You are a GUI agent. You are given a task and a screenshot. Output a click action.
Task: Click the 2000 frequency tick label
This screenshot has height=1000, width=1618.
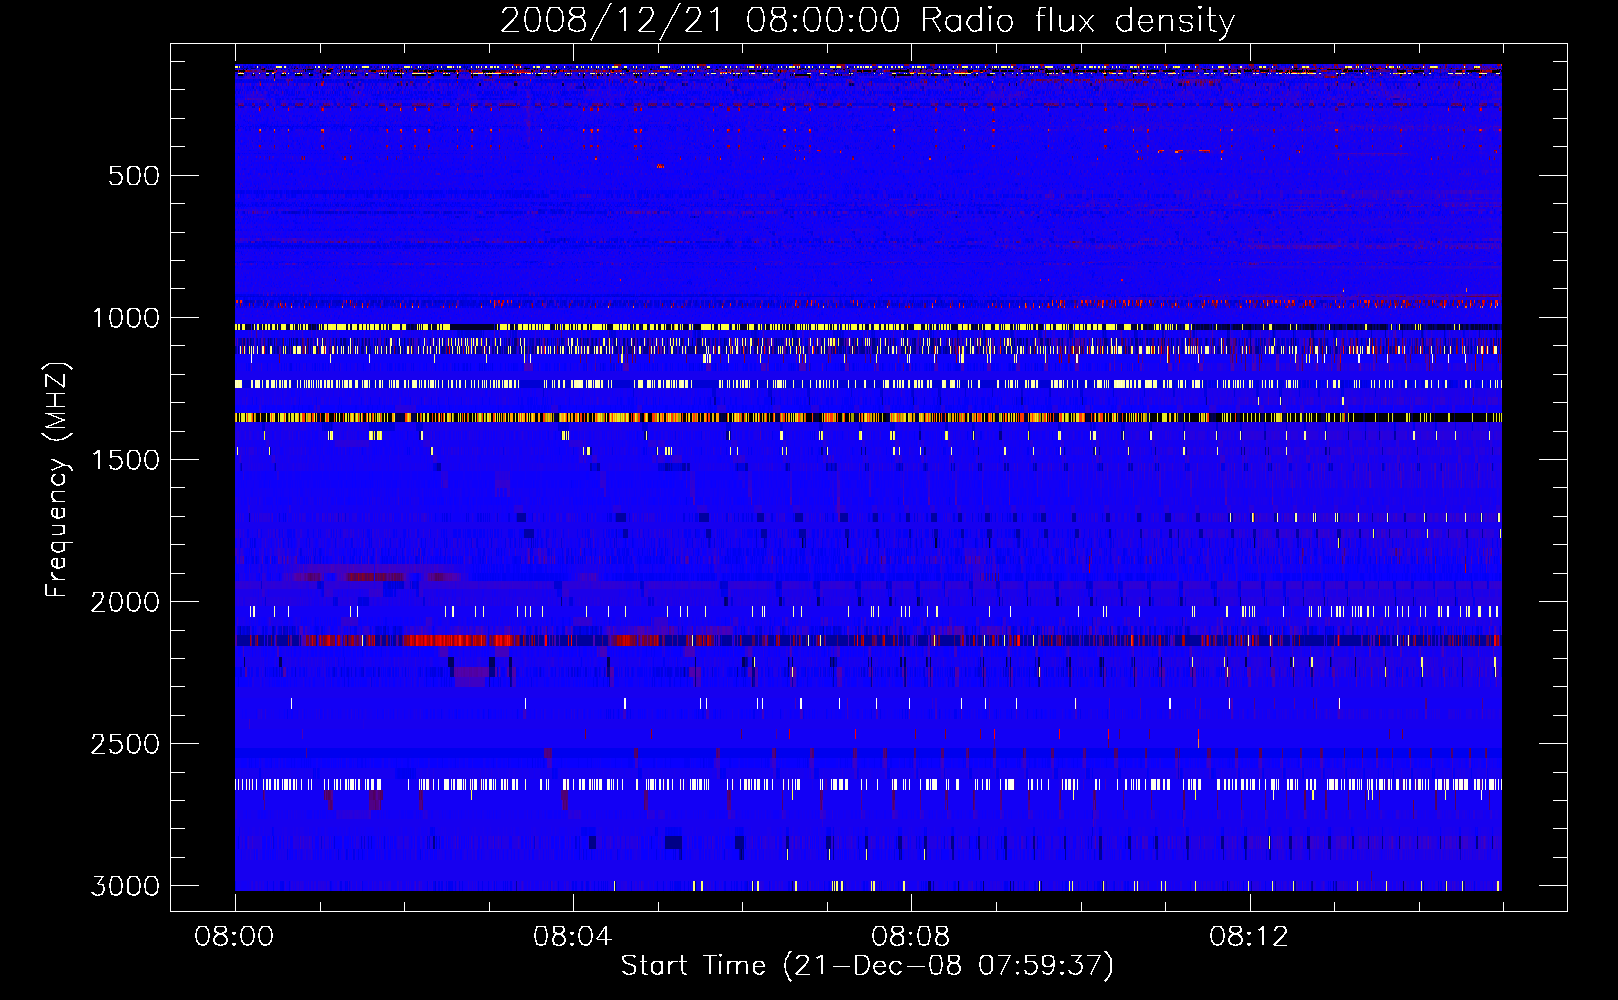coord(125,602)
